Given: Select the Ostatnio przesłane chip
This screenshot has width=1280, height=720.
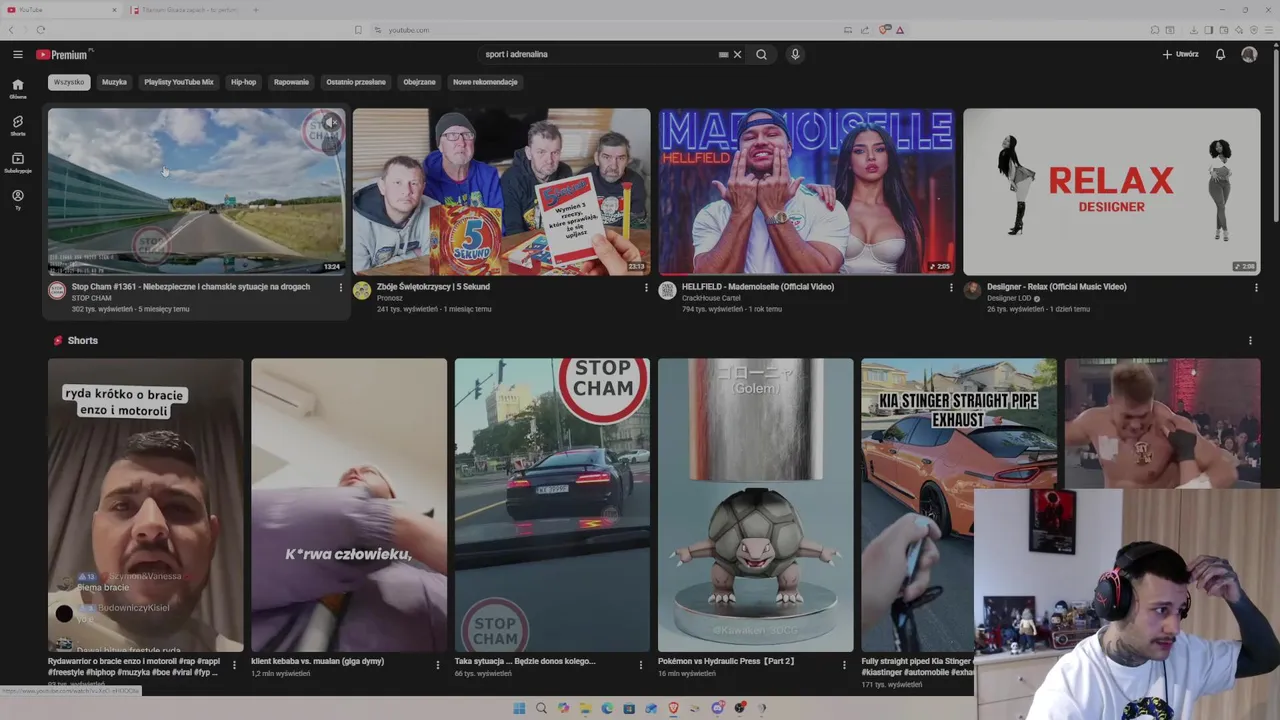Looking at the screenshot, I should [x=356, y=82].
